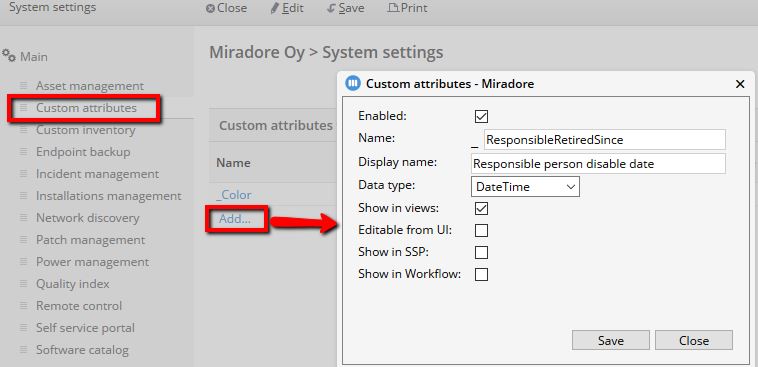Viewport: 758px width, 367px height.
Task: Open Asset management settings
Action: [x=90, y=86]
